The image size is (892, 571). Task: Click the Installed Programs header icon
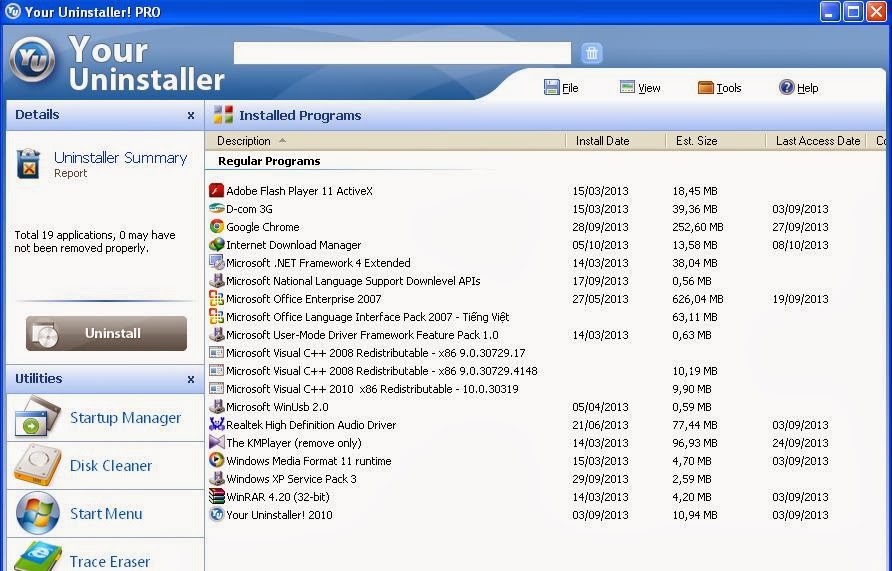point(223,115)
